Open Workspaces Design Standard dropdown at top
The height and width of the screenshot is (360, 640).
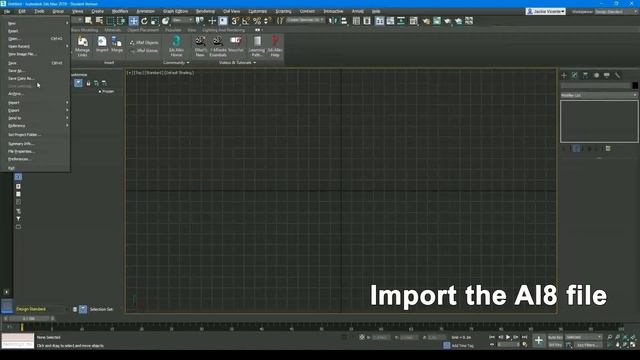click(616, 12)
